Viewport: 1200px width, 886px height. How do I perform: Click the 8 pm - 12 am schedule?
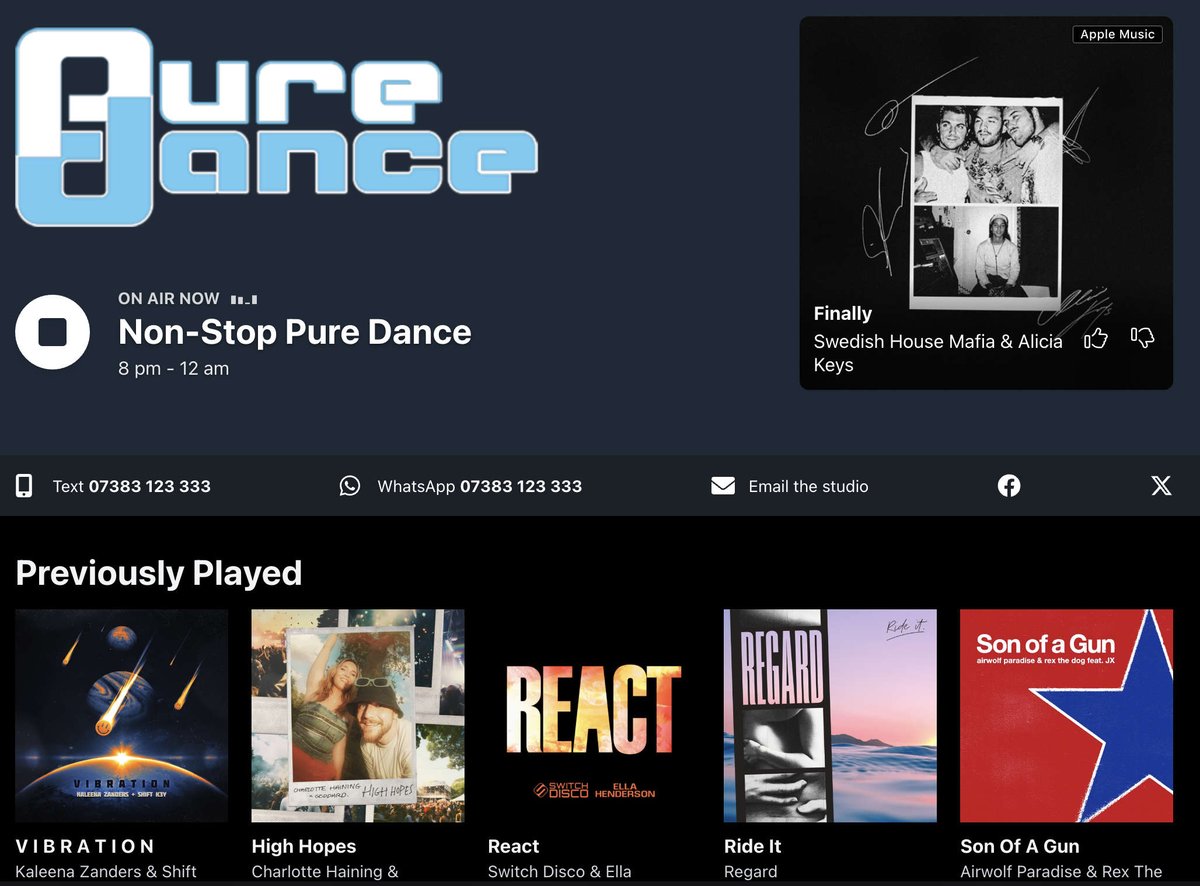click(173, 368)
